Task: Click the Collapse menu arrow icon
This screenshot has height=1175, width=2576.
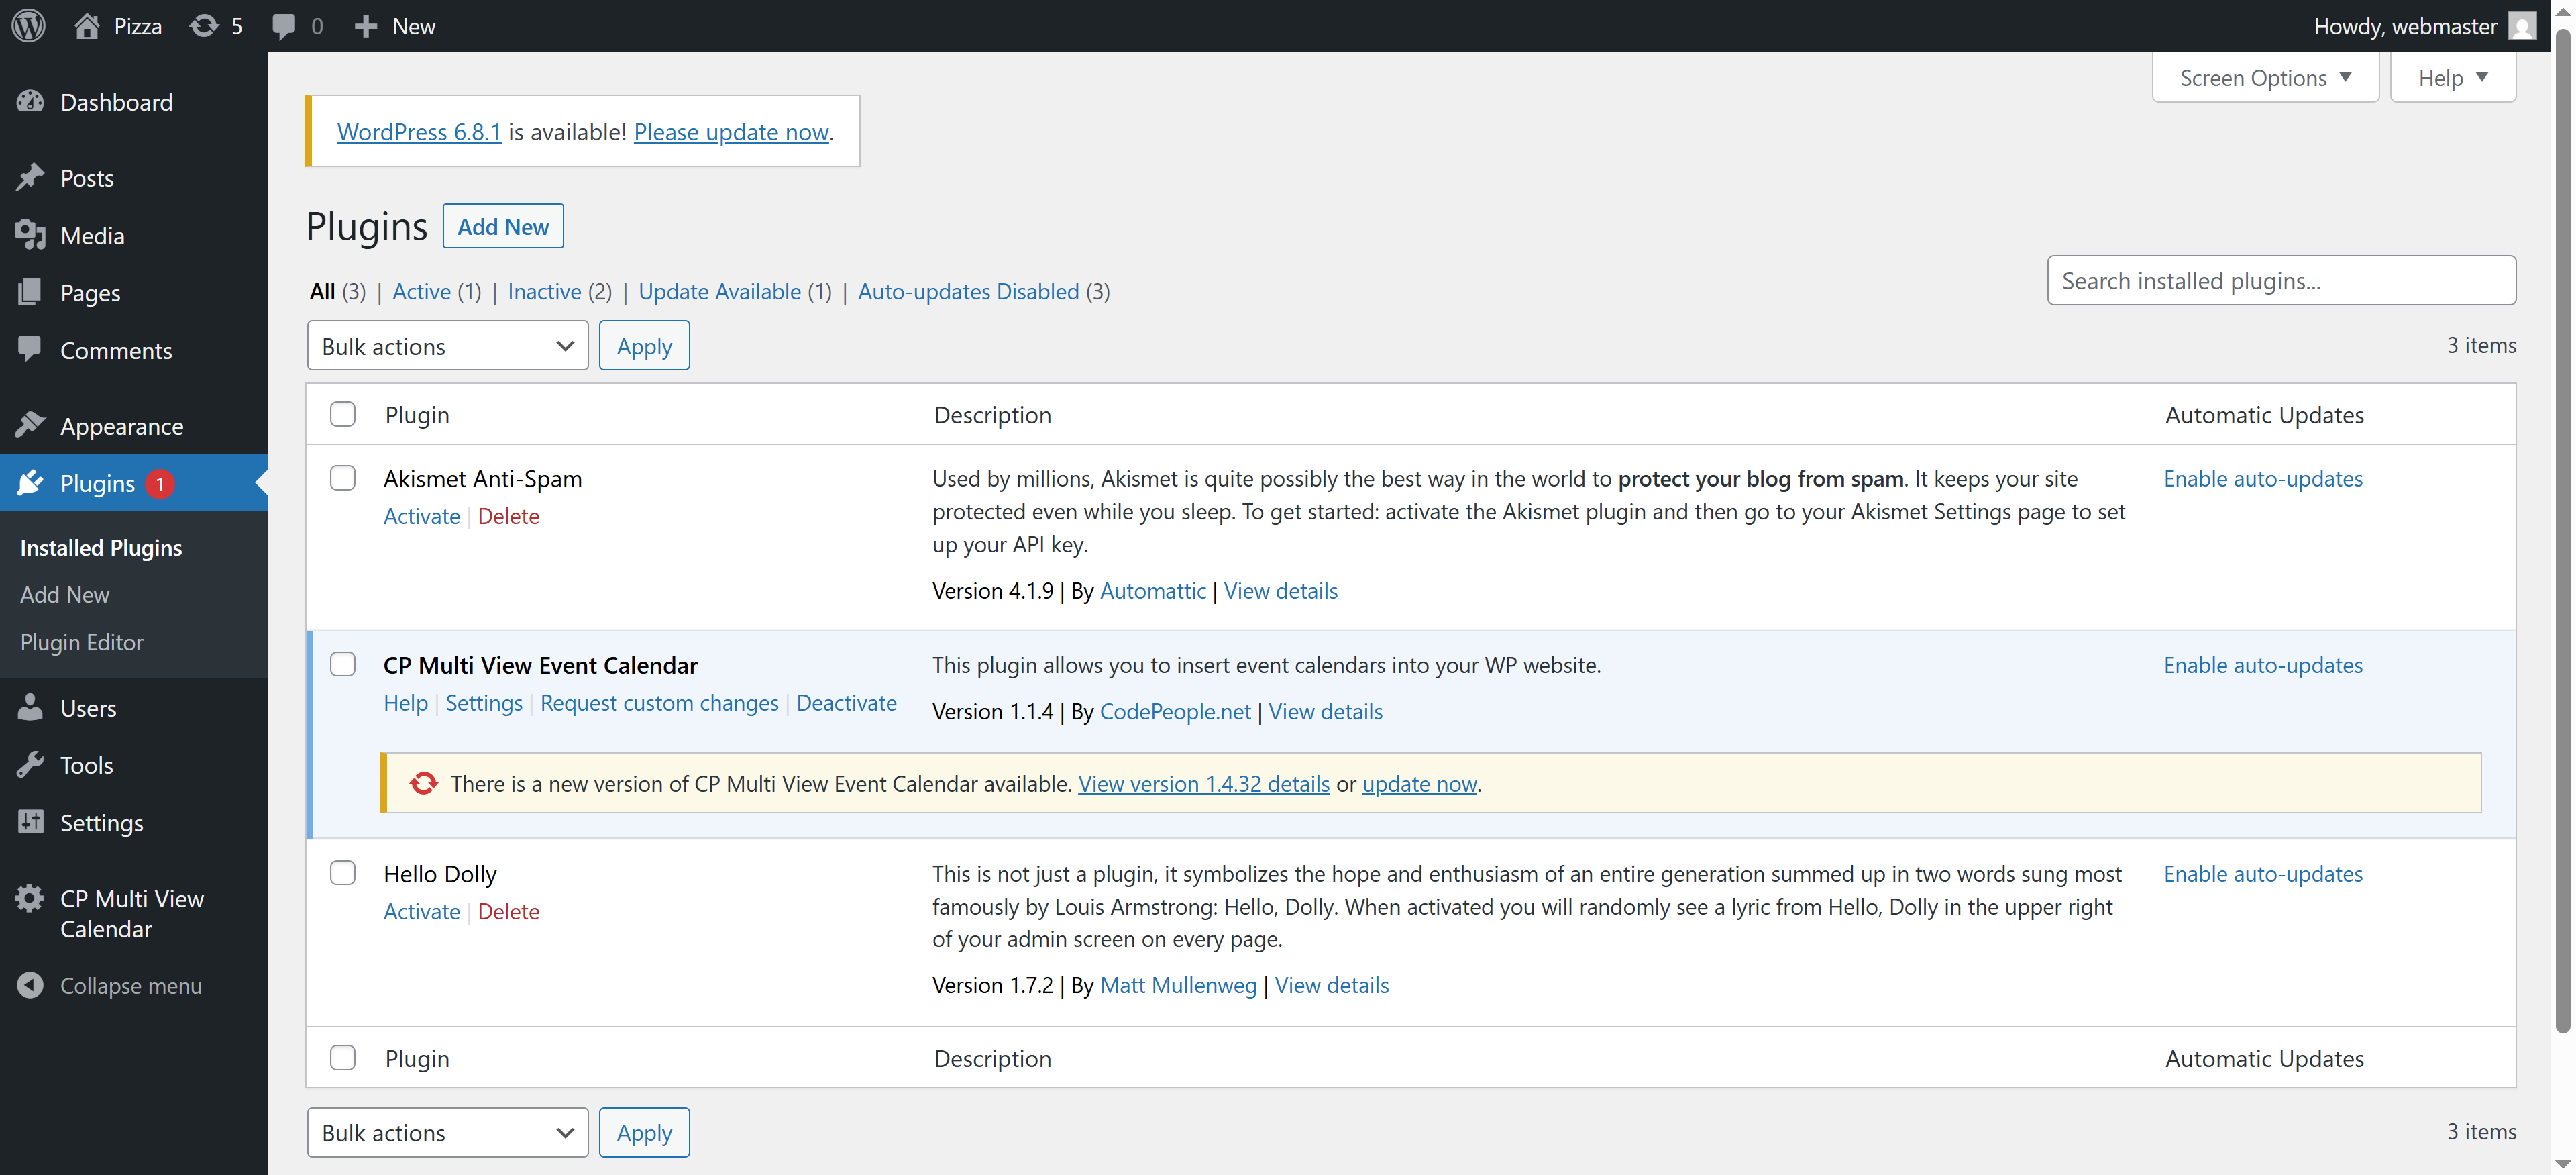Action: [x=30, y=985]
